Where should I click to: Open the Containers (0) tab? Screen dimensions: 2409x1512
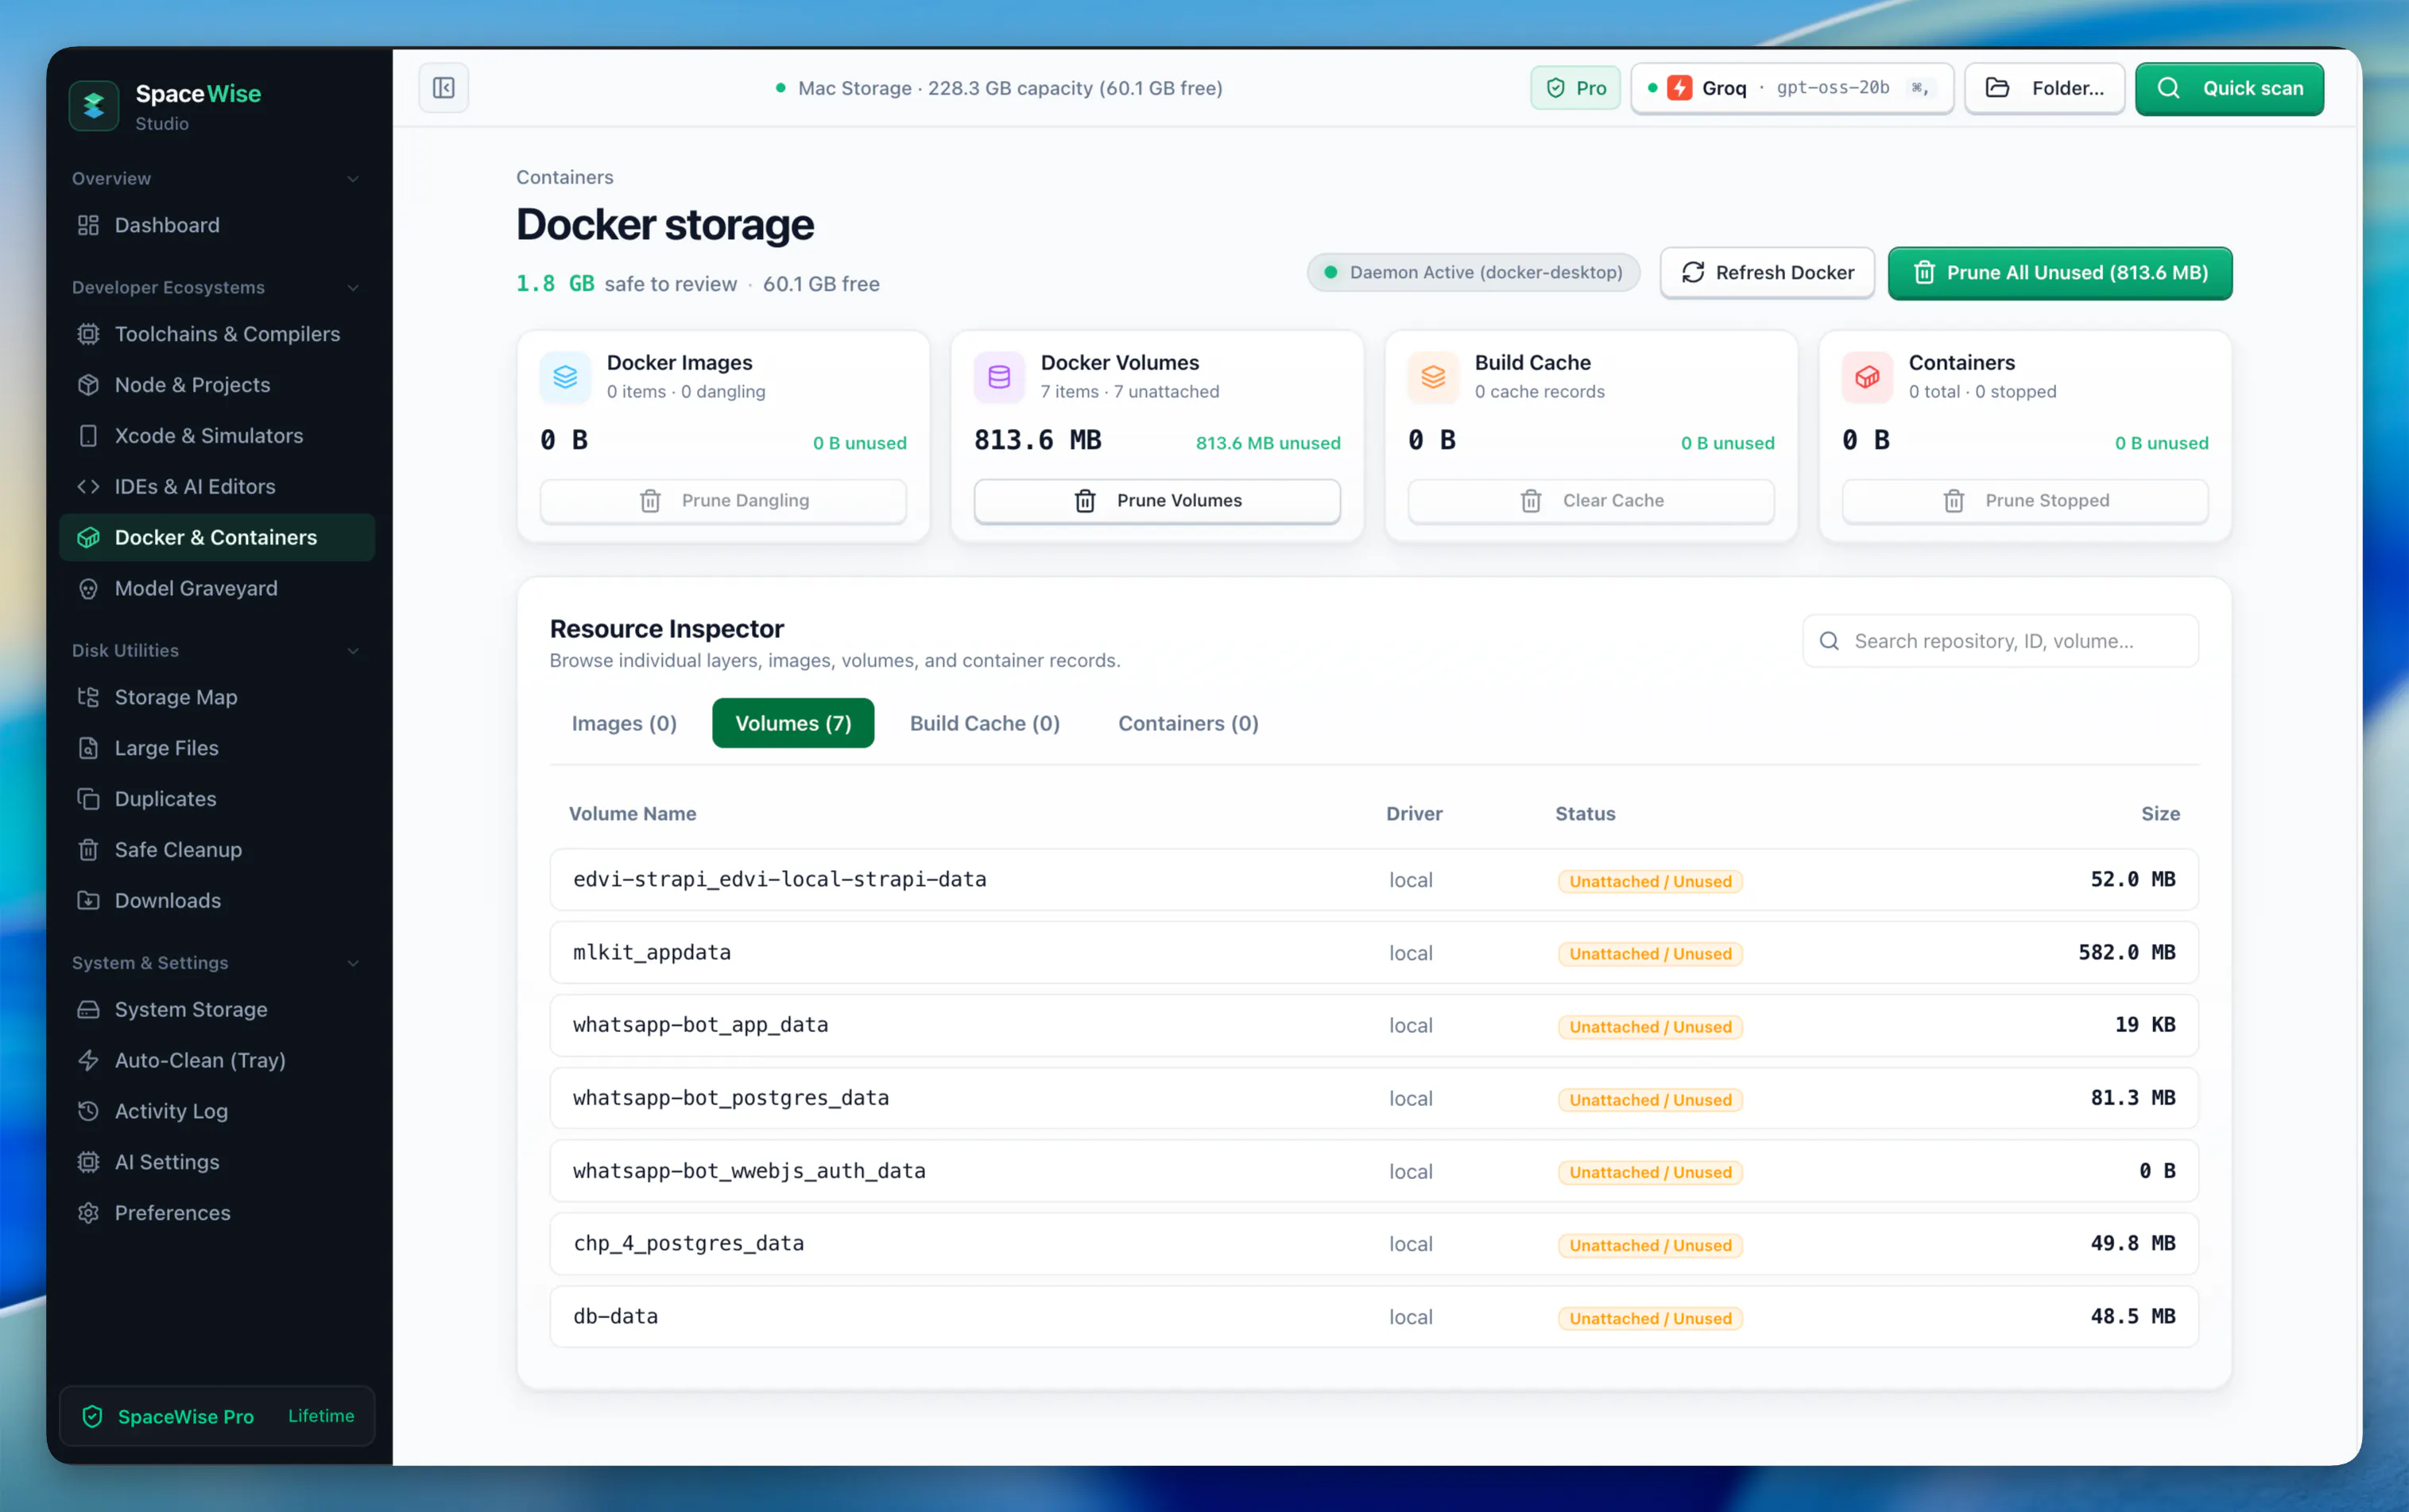coord(1188,723)
